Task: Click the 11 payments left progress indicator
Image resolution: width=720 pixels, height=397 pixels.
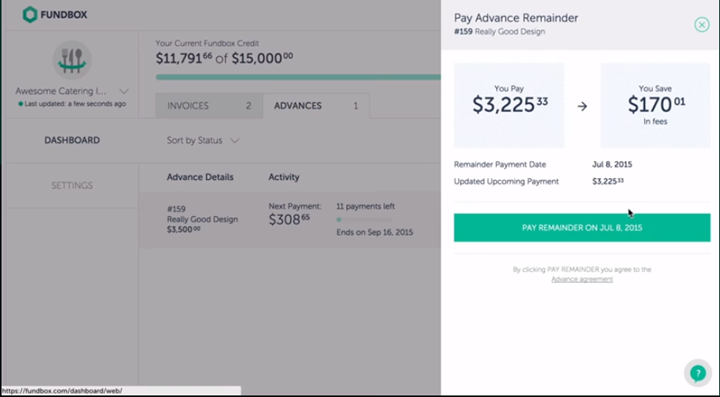Action: click(365, 220)
